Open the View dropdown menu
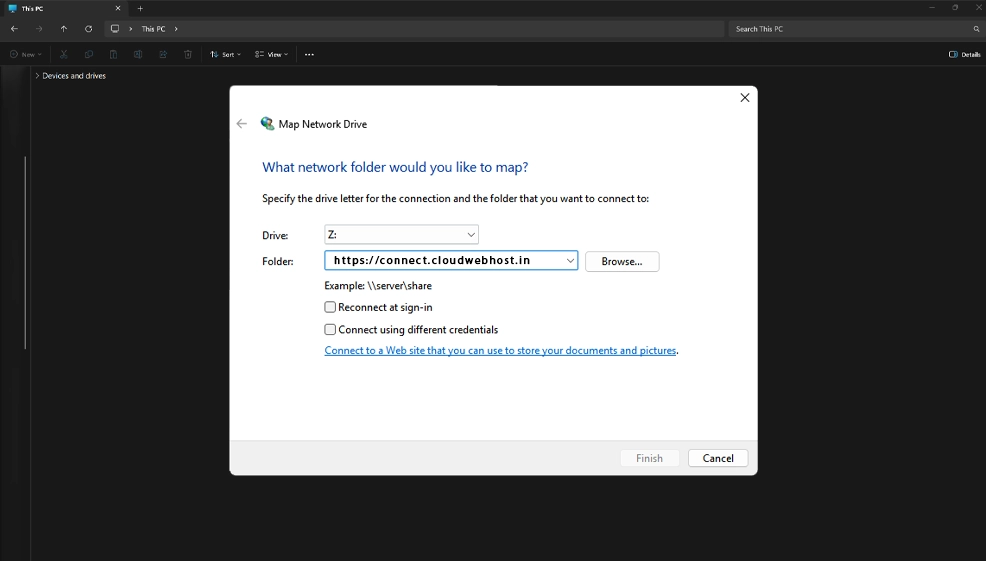Screen dimensions: 986x561 click(272, 55)
